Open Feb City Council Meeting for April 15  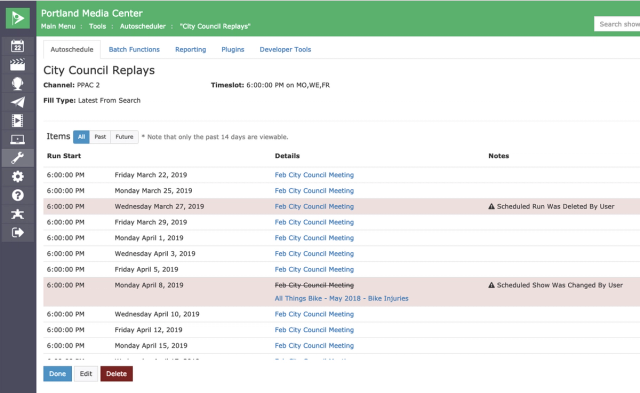coord(314,346)
